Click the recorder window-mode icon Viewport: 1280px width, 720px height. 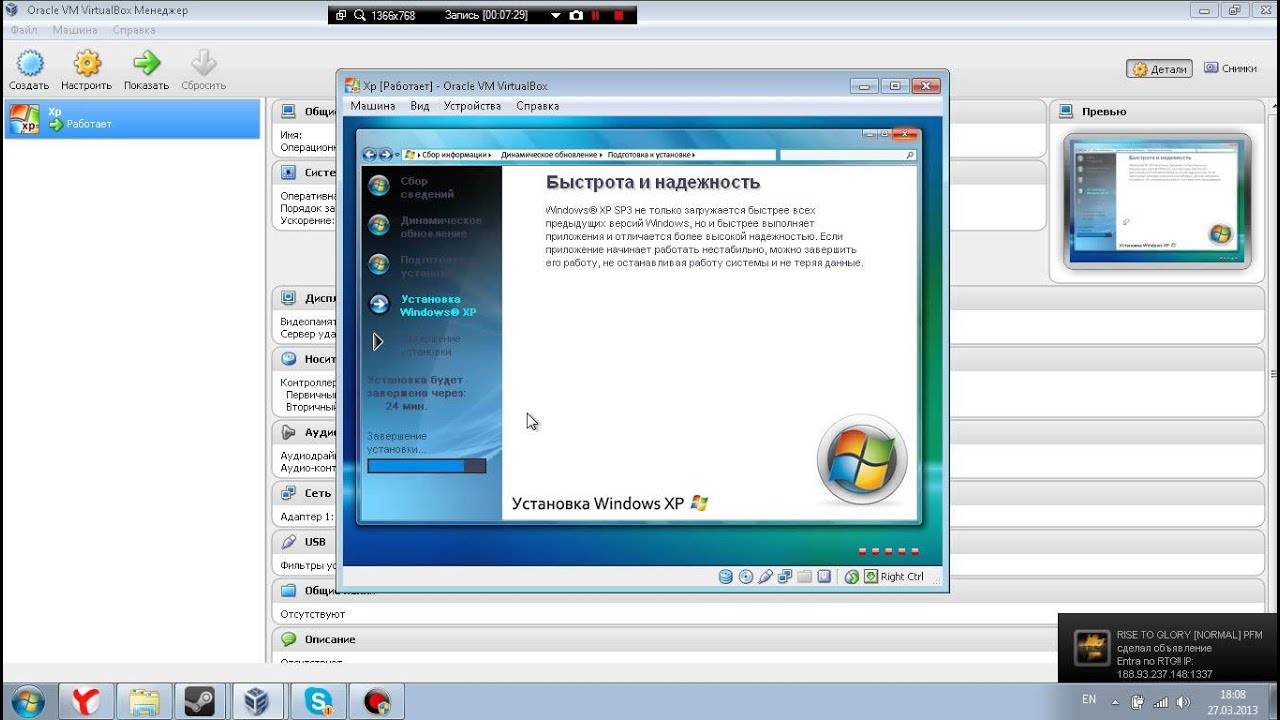click(x=340, y=16)
